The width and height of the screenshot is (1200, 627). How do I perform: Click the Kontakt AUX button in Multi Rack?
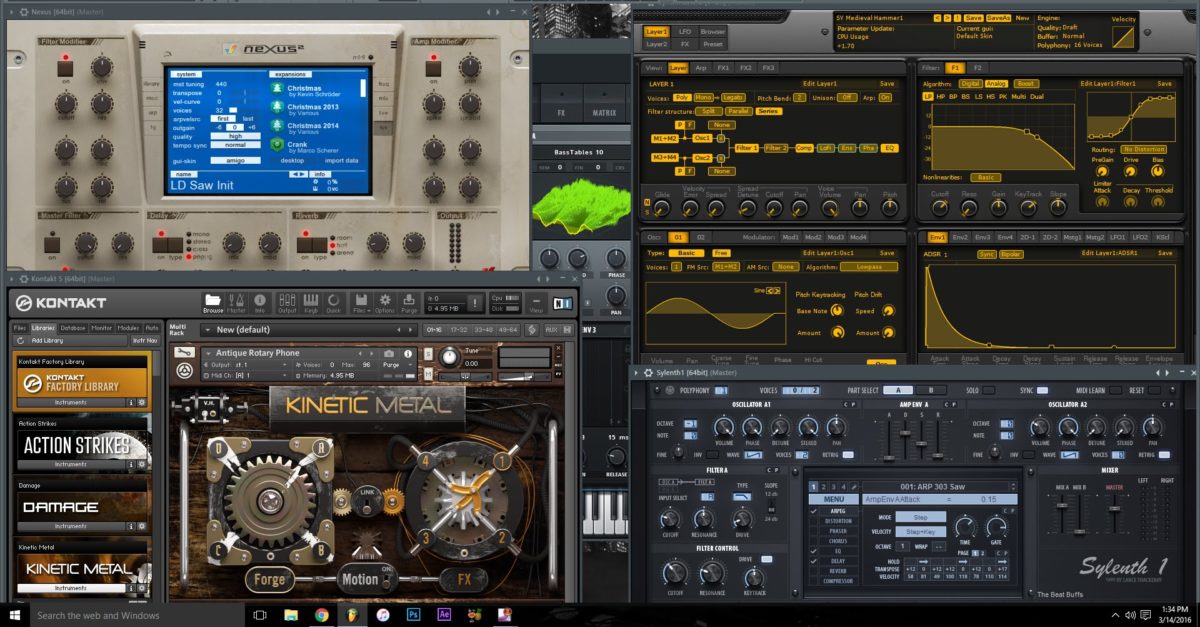click(x=552, y=328)
